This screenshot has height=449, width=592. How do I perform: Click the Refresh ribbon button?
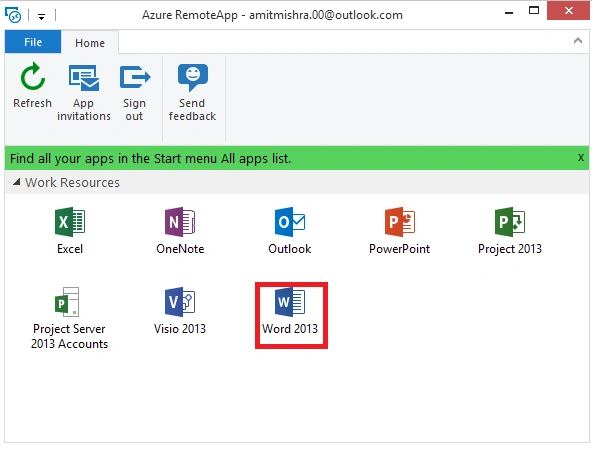click(32, 86)
